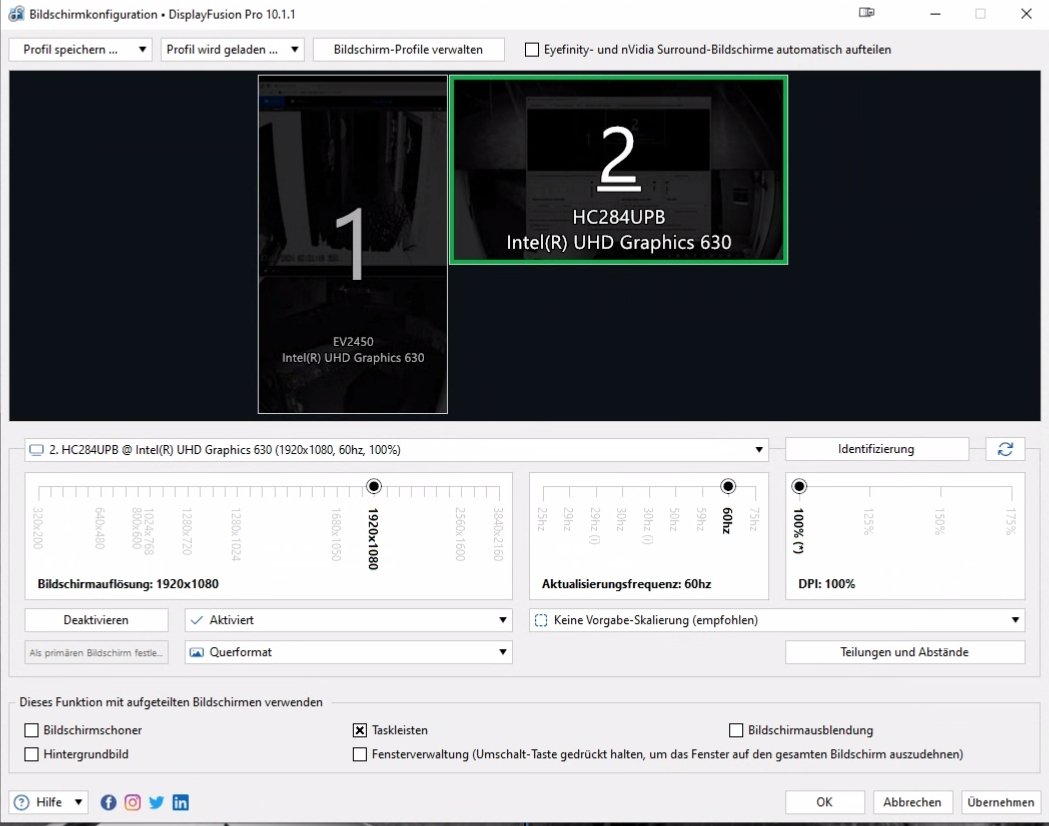The image size is (1049, 826).
Task: Click the Identifizierung button
Action: point(876,449)
